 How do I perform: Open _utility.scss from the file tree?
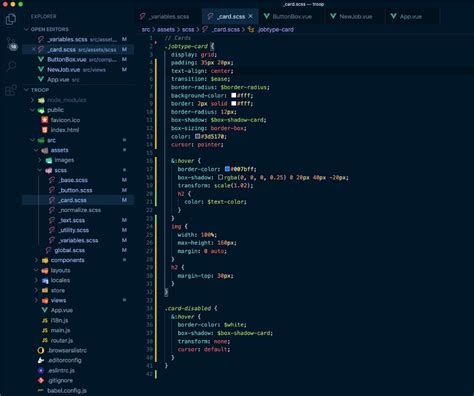(78, 230)
